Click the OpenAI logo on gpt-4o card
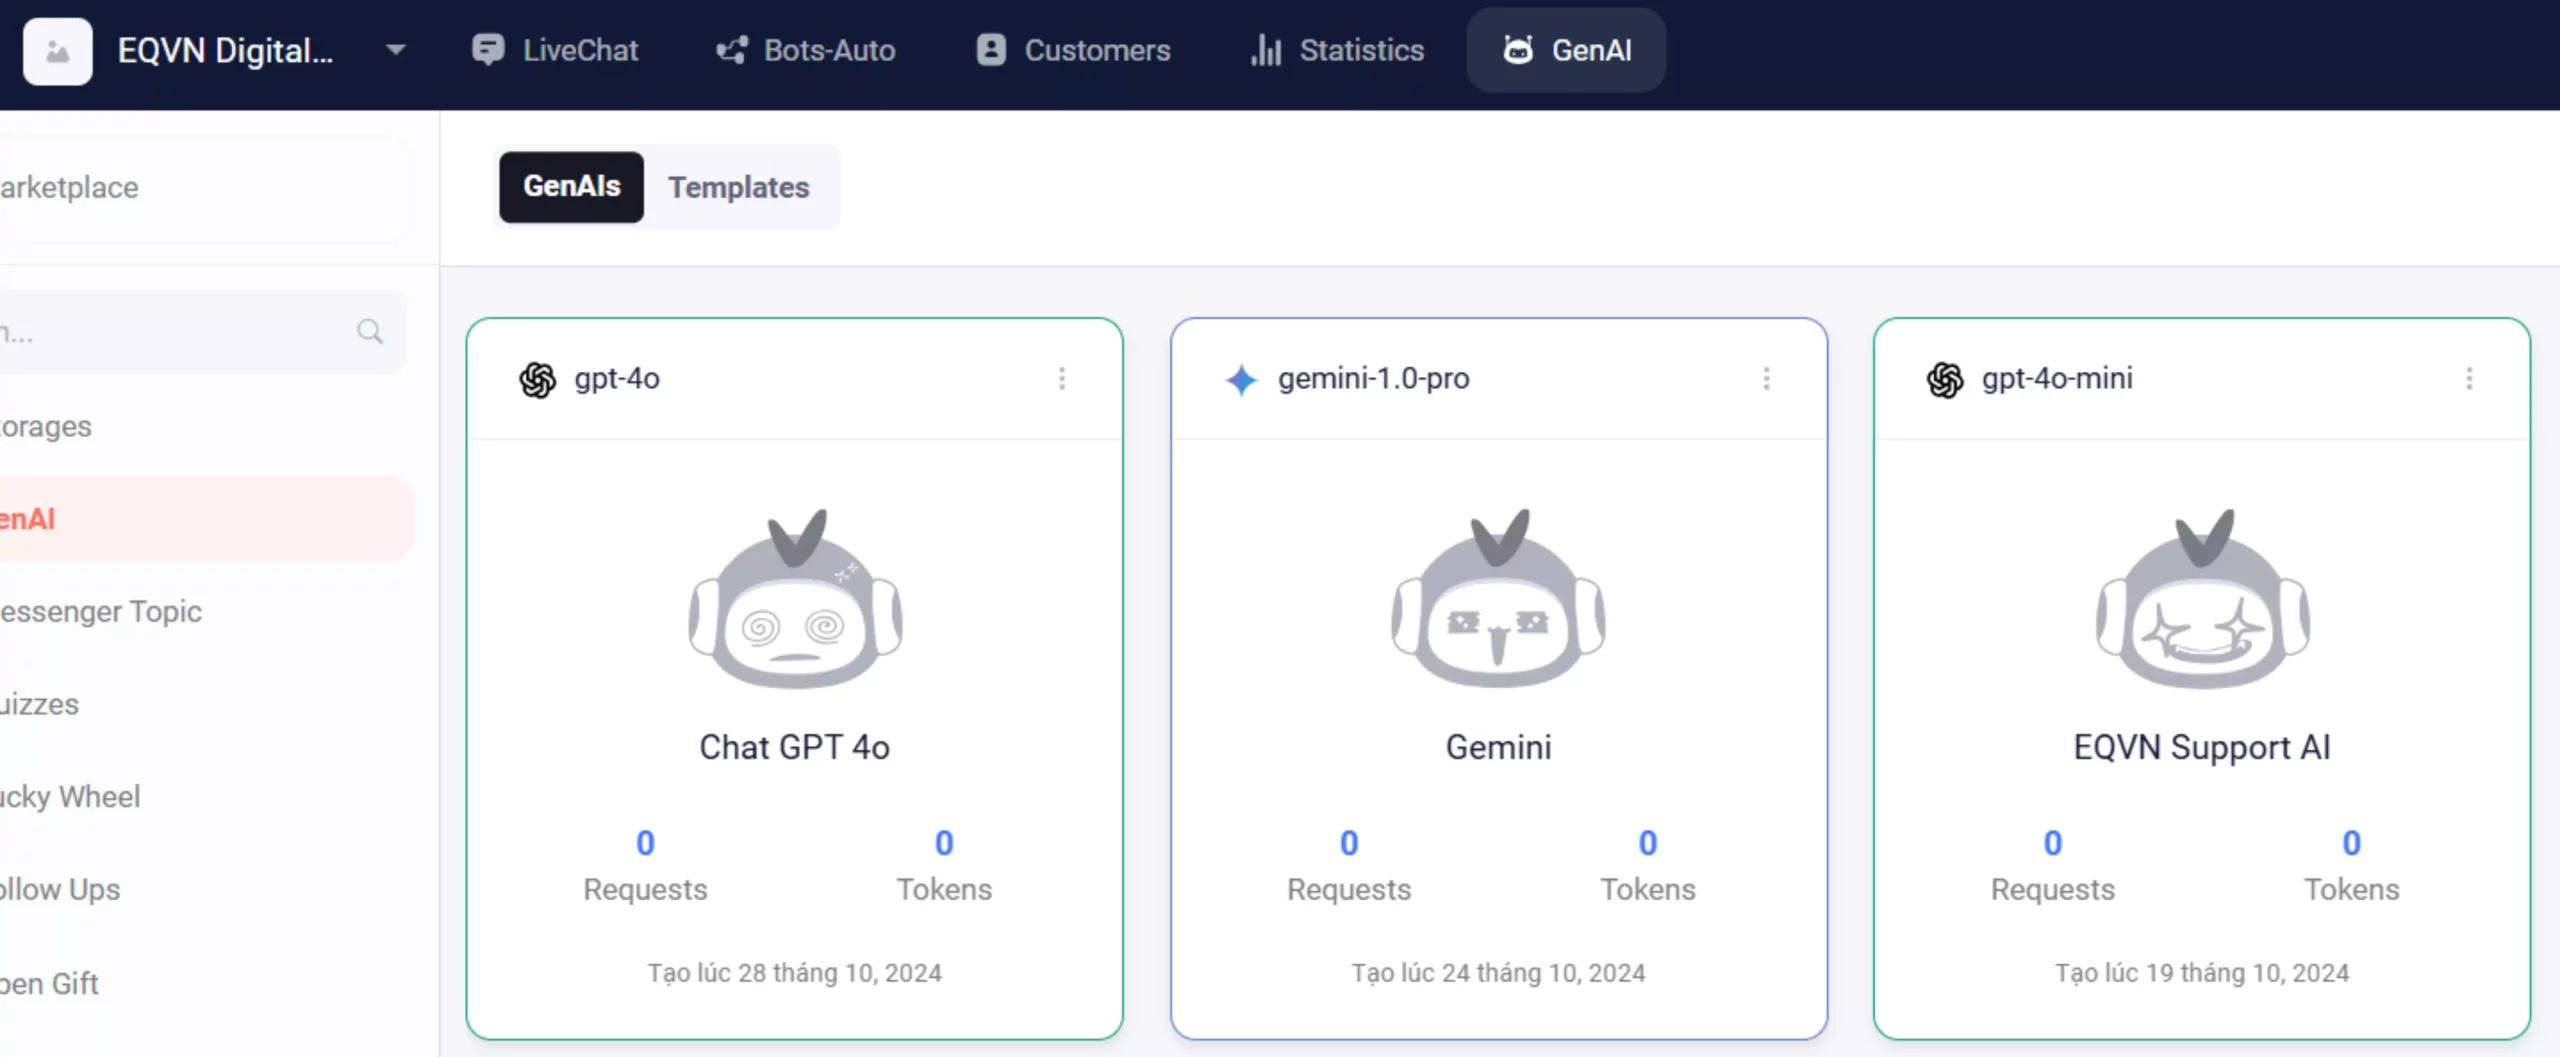This screenshot has width=2560, height=1057. tap(538, 380)
